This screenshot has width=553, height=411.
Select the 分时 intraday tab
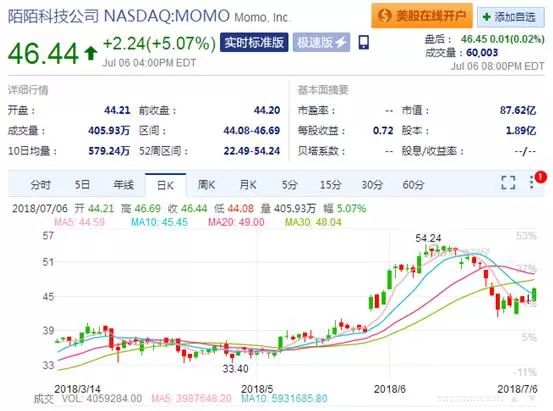(x=40, y=185)
